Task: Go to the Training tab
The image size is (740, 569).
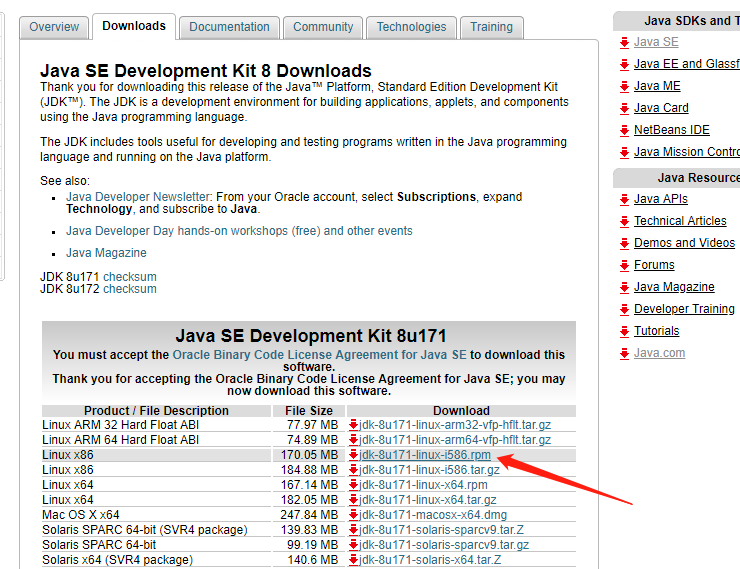Action: coord(491,27)
